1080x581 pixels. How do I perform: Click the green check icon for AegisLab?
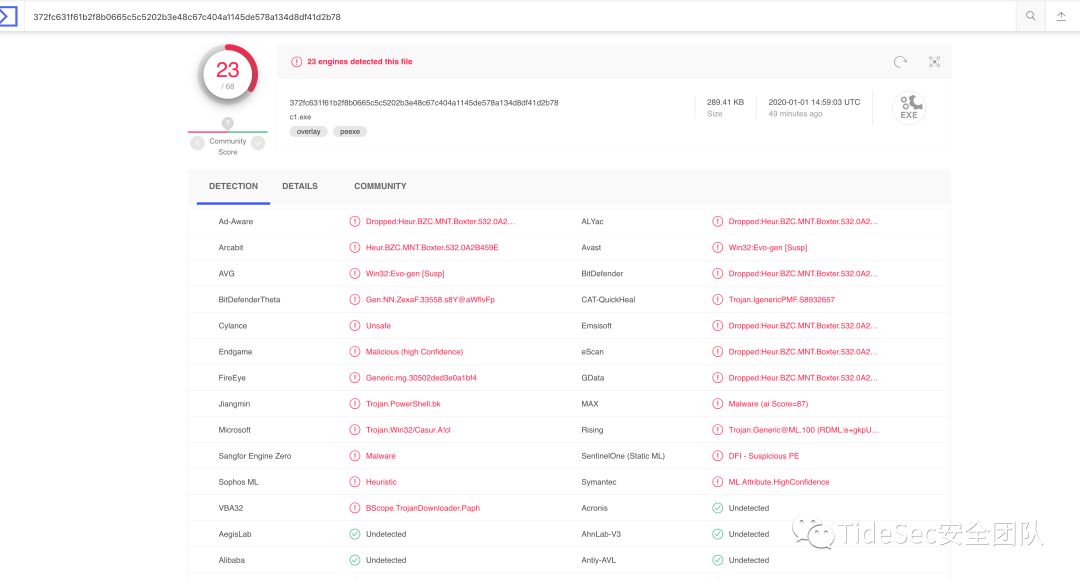click(x=355, y=534)
